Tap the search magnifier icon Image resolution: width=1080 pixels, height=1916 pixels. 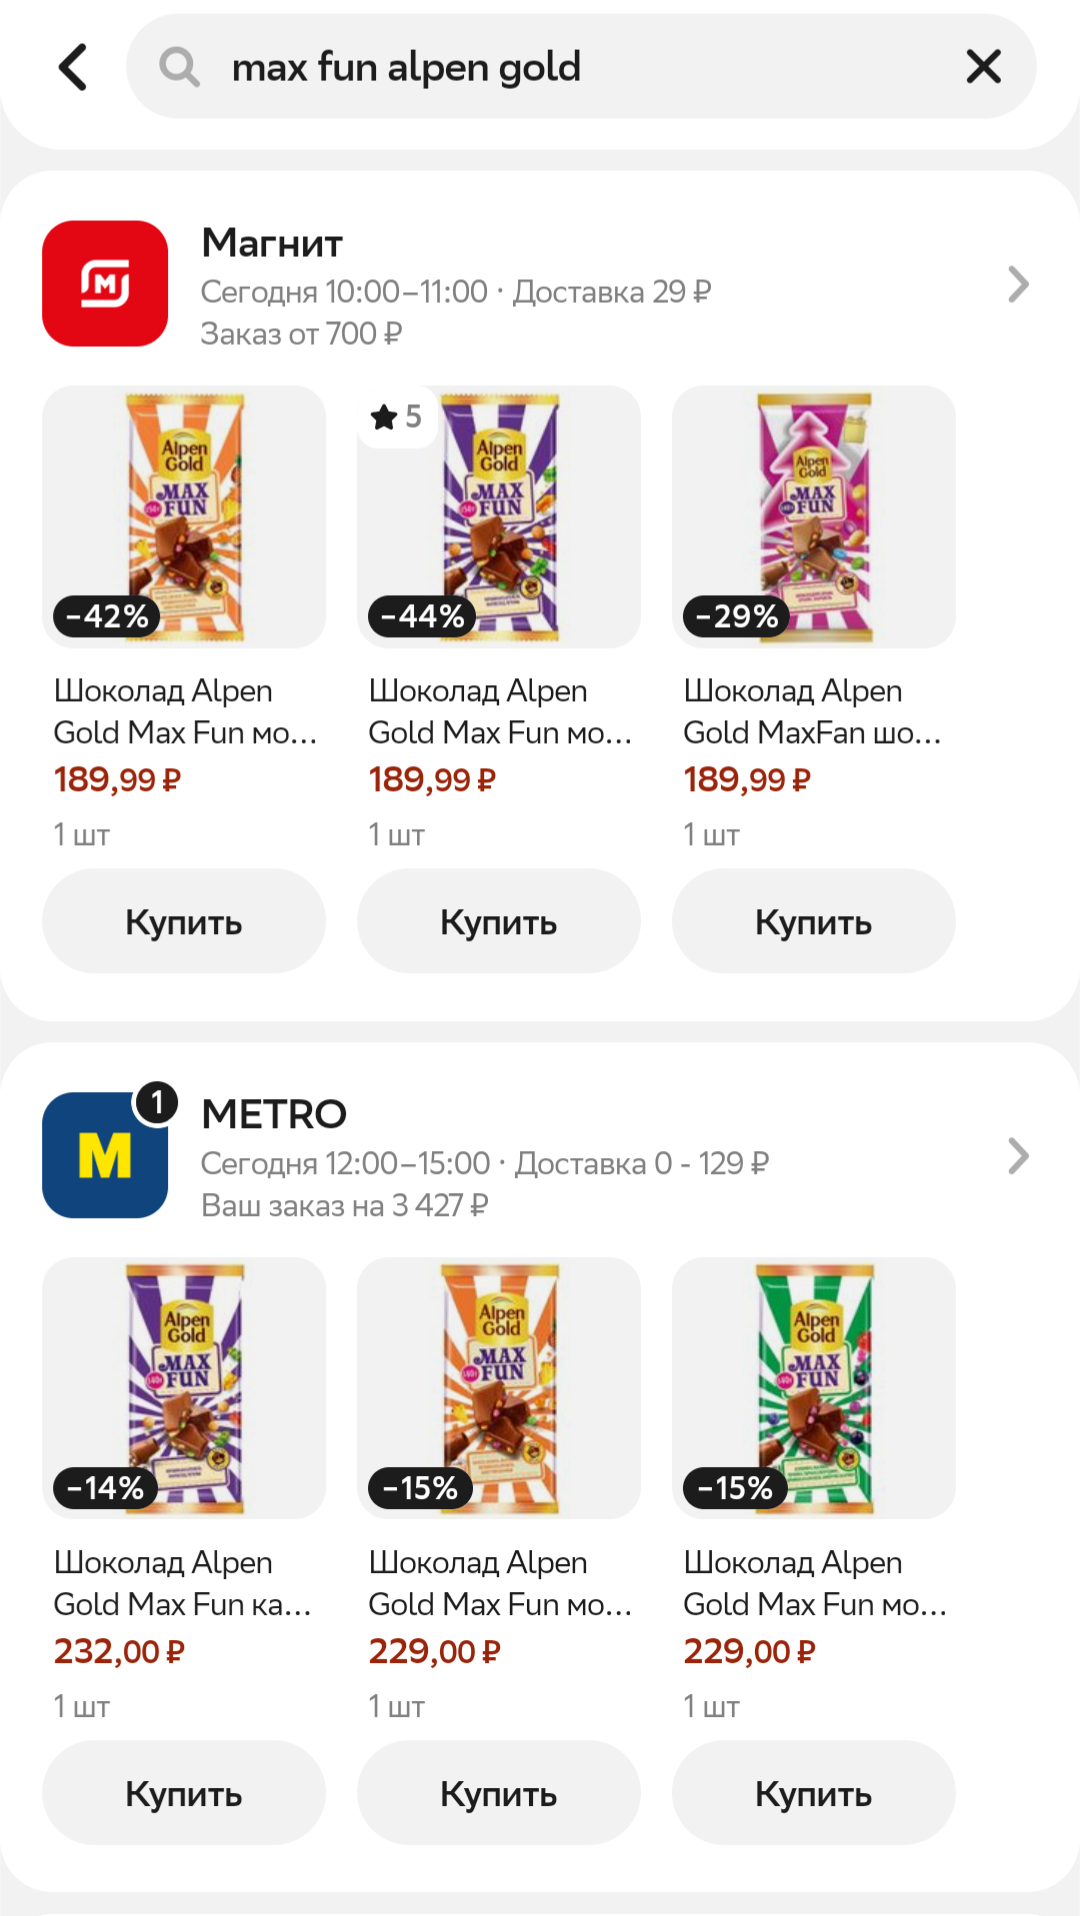[180, 67]
